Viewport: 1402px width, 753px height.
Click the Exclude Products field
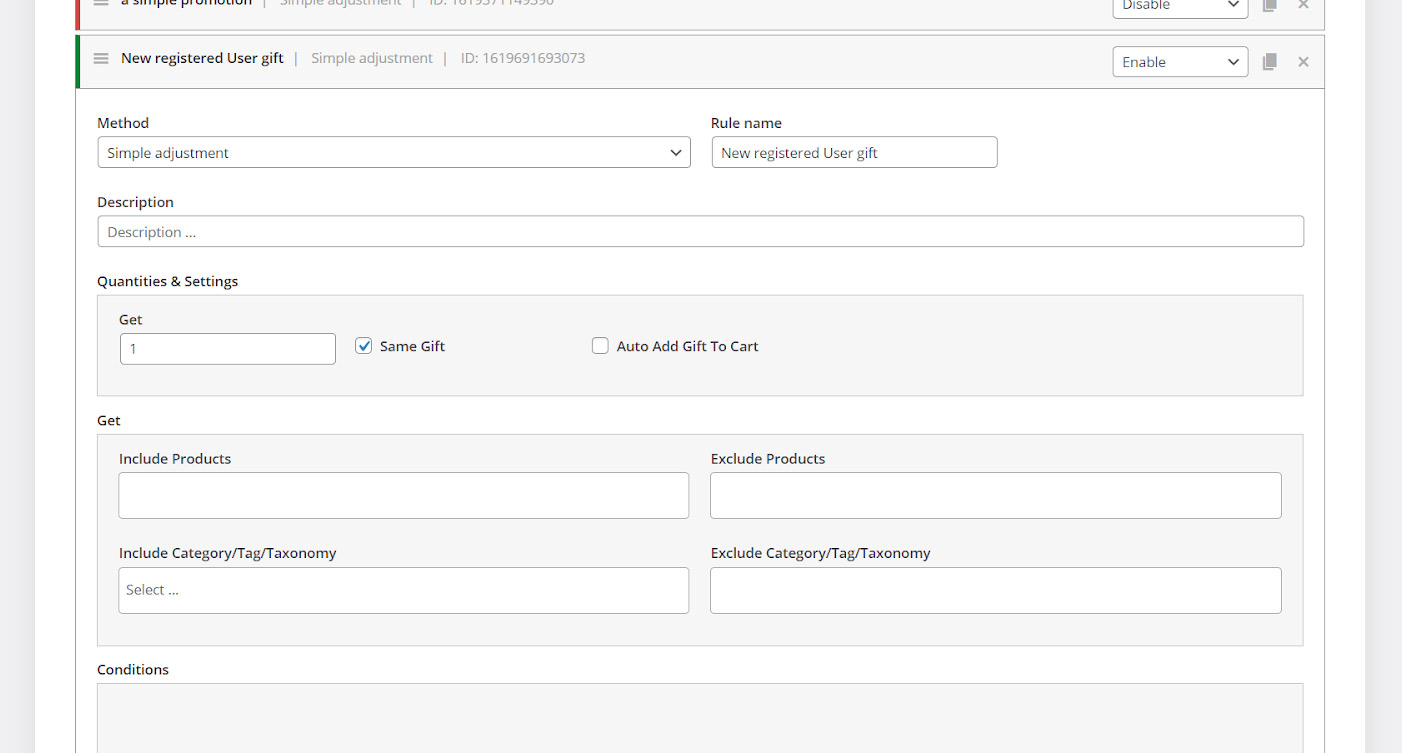click(x=995, y=496)
